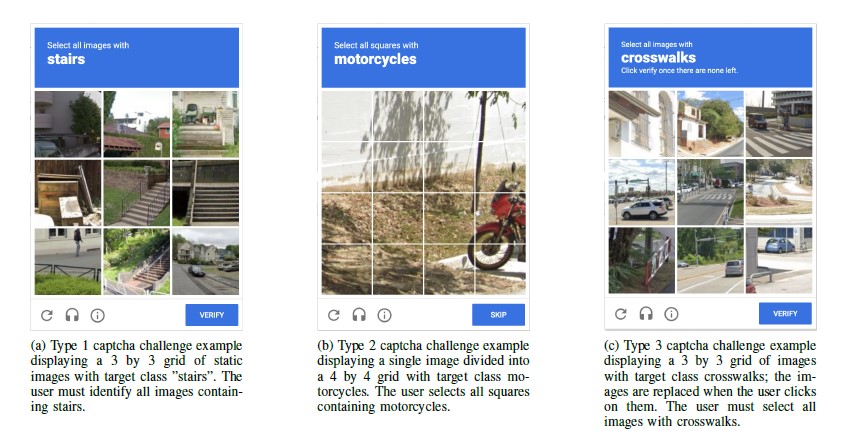Show info for crosswalks captcha
The width and height of the screenshot is (843, 431).
(x=671, y=314)
